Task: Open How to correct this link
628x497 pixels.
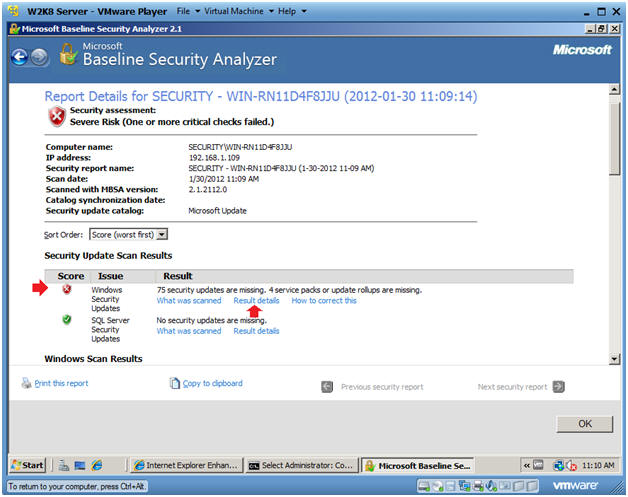Action: pos(324,300)
